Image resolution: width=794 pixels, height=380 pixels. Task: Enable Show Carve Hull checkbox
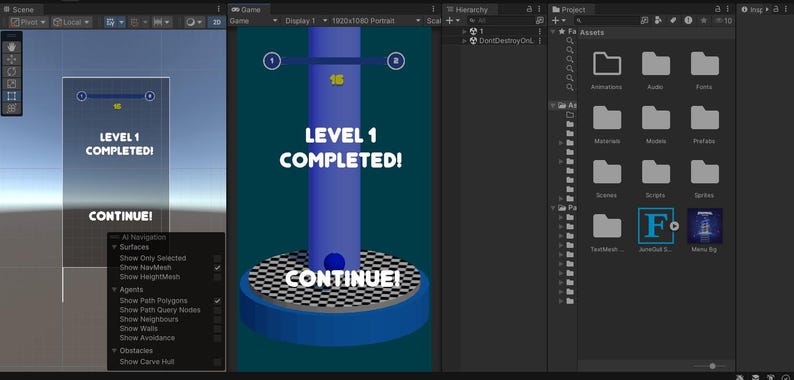tap(217, 362)
